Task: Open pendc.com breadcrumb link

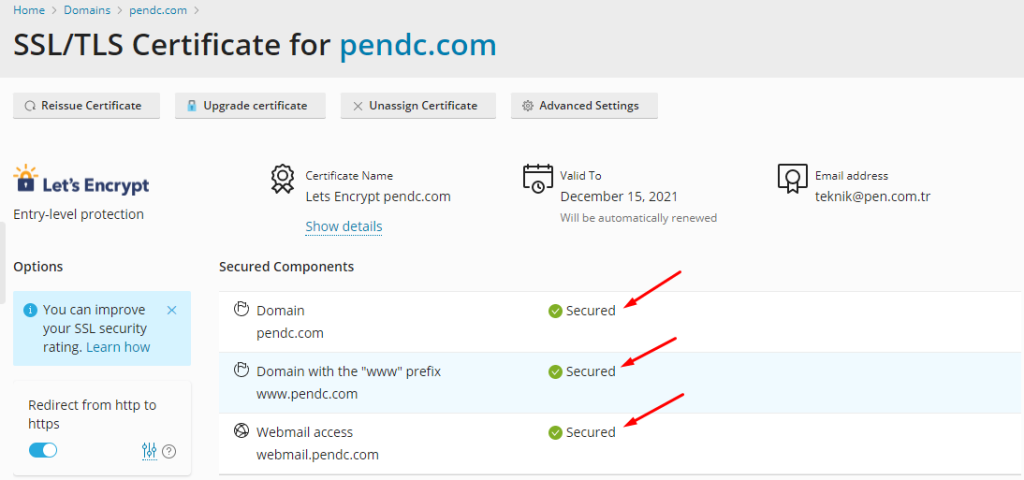Action: click(158, 10)
